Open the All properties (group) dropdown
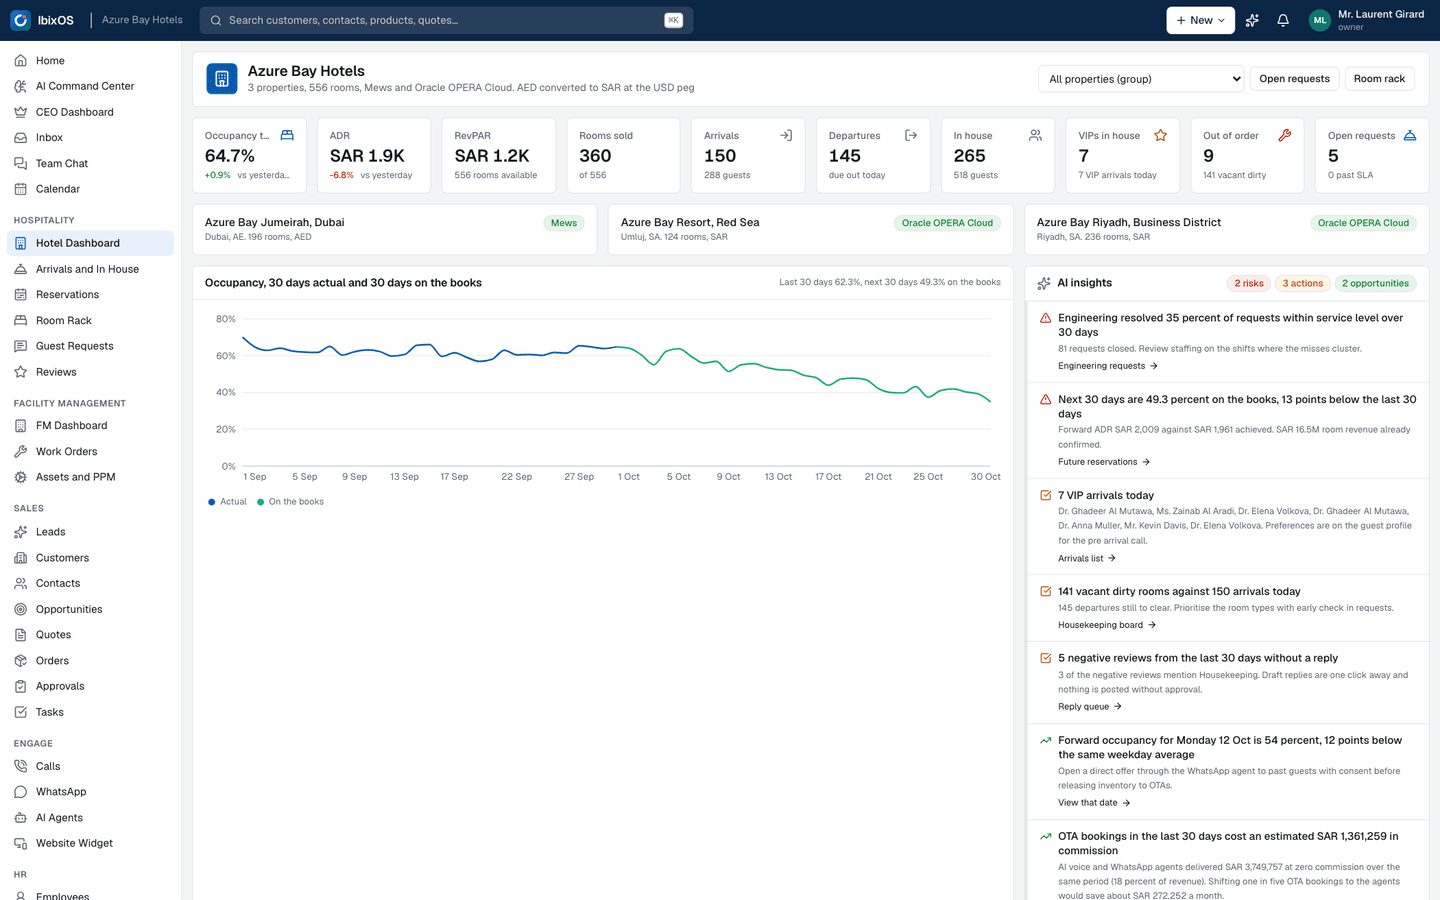This screenshot has height=900, width=1440. point(1141,79)
